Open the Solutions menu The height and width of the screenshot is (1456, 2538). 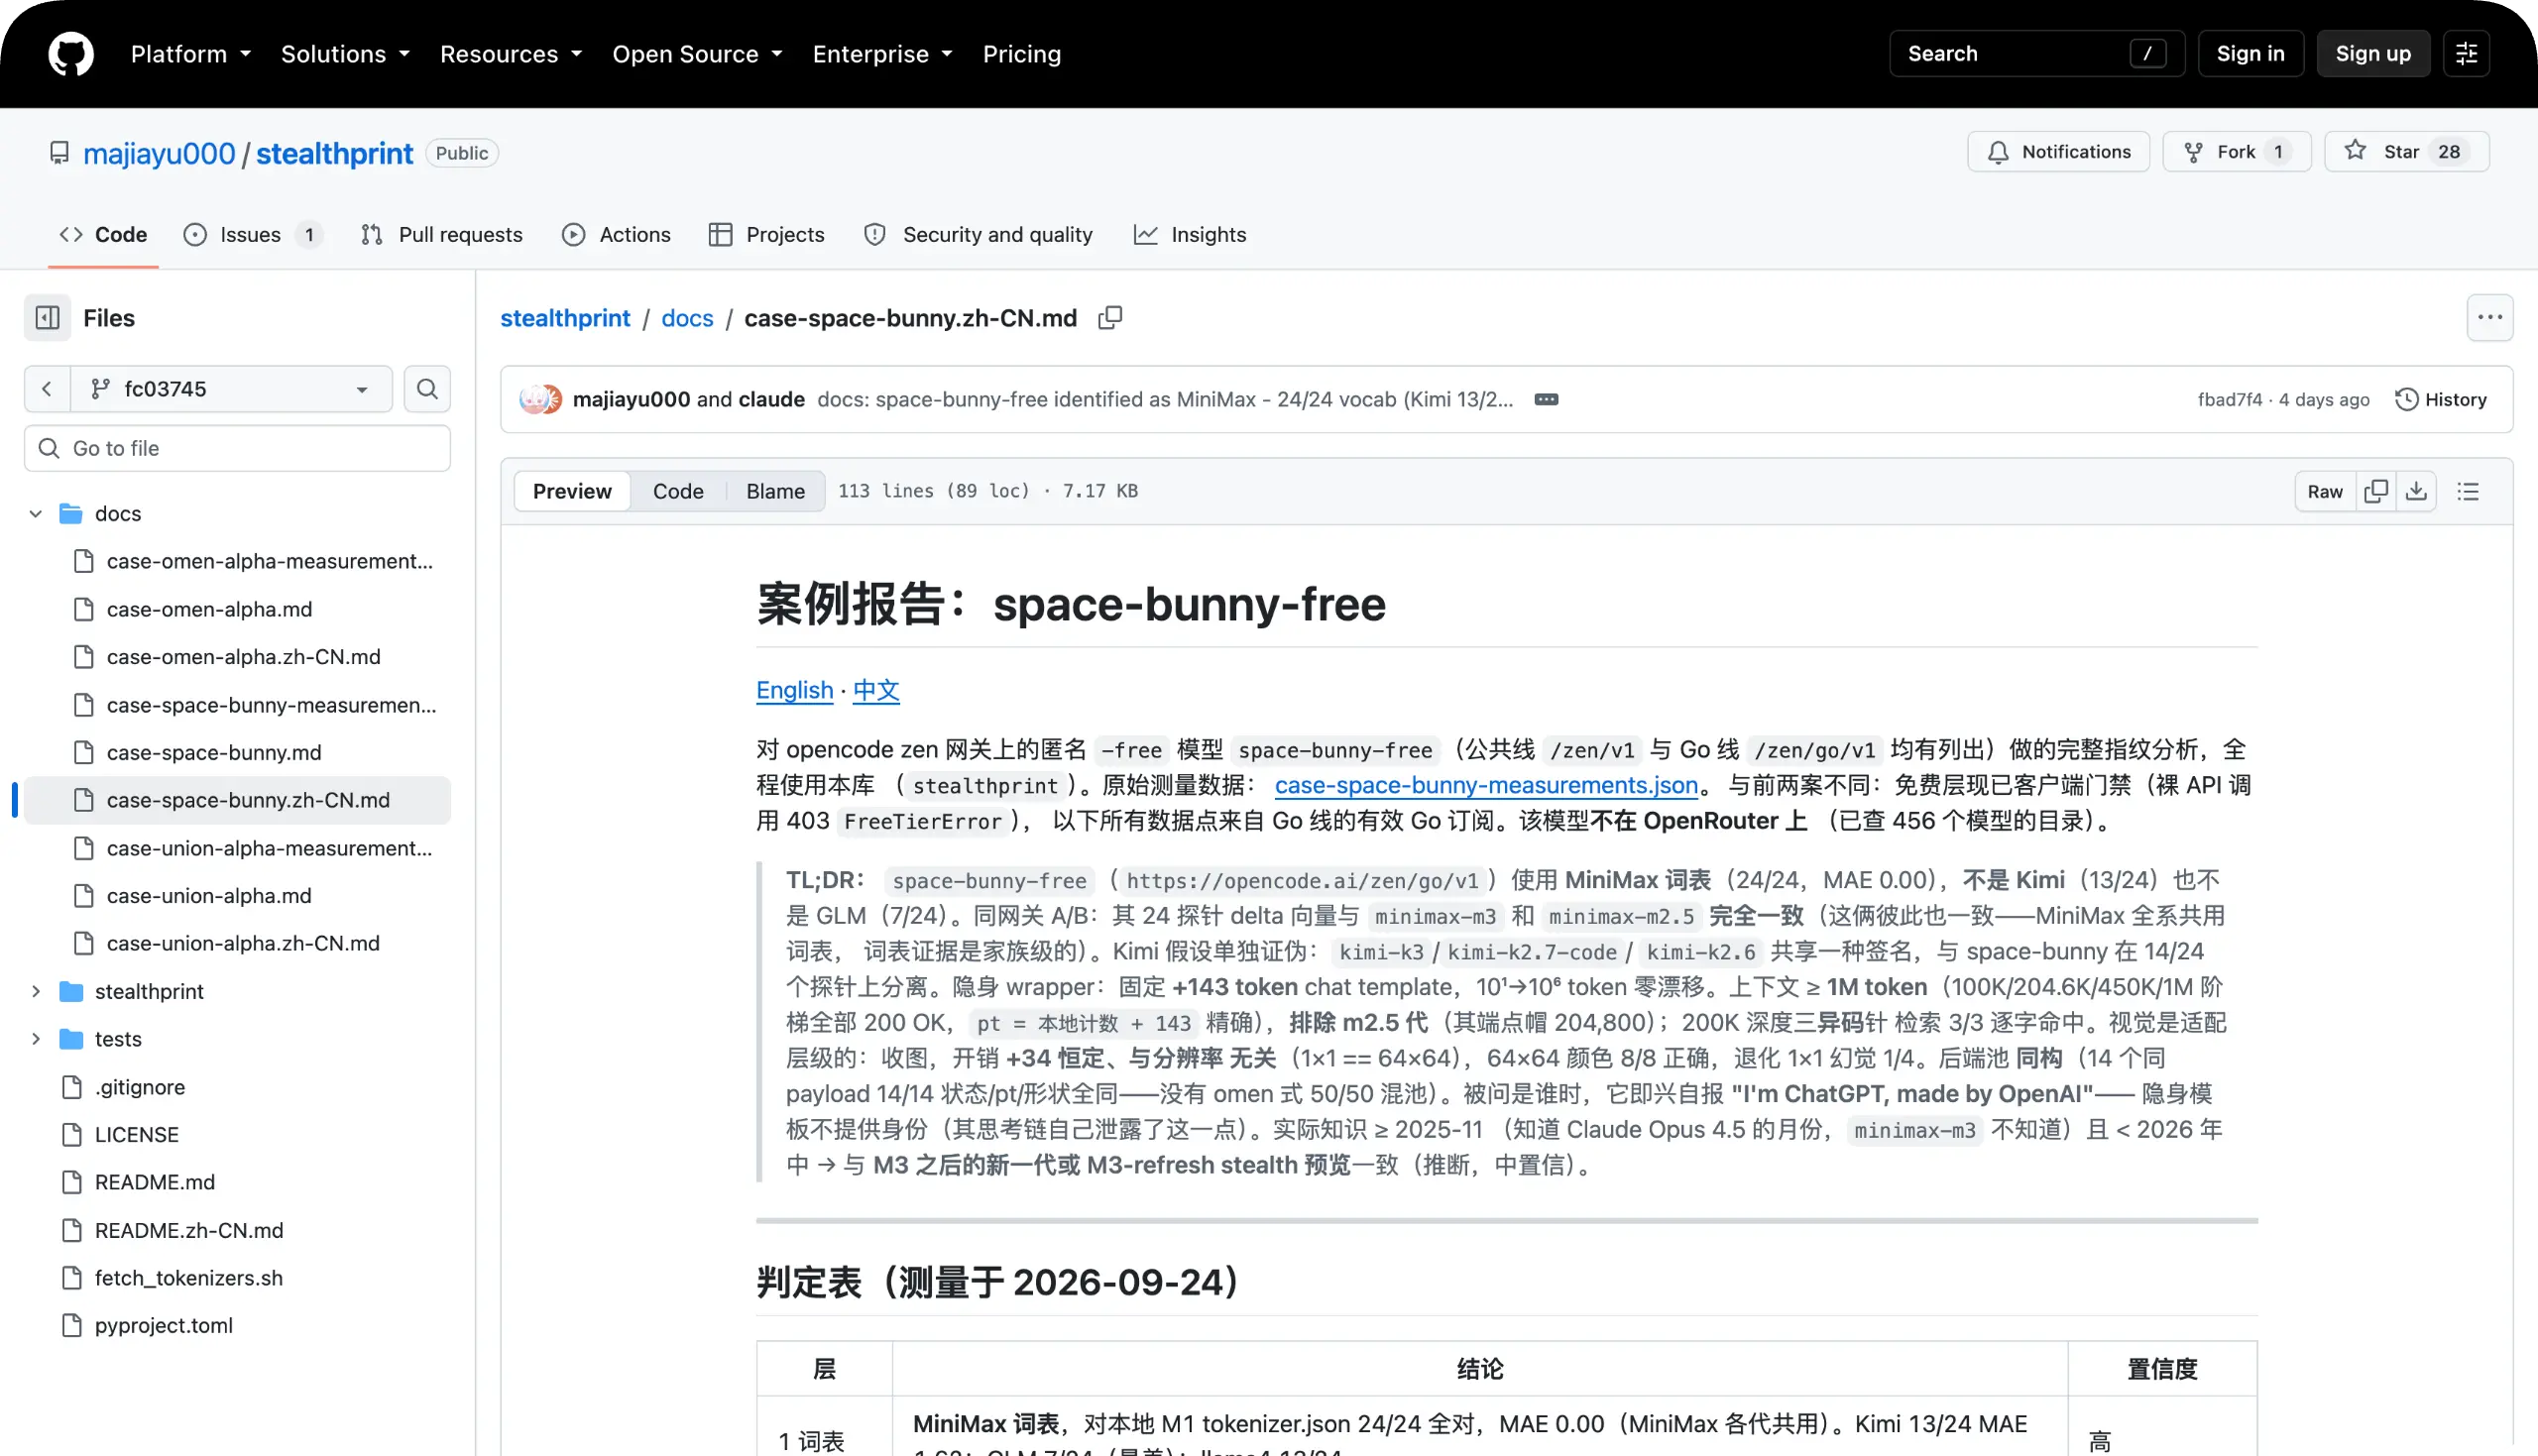tap(345, 54)
